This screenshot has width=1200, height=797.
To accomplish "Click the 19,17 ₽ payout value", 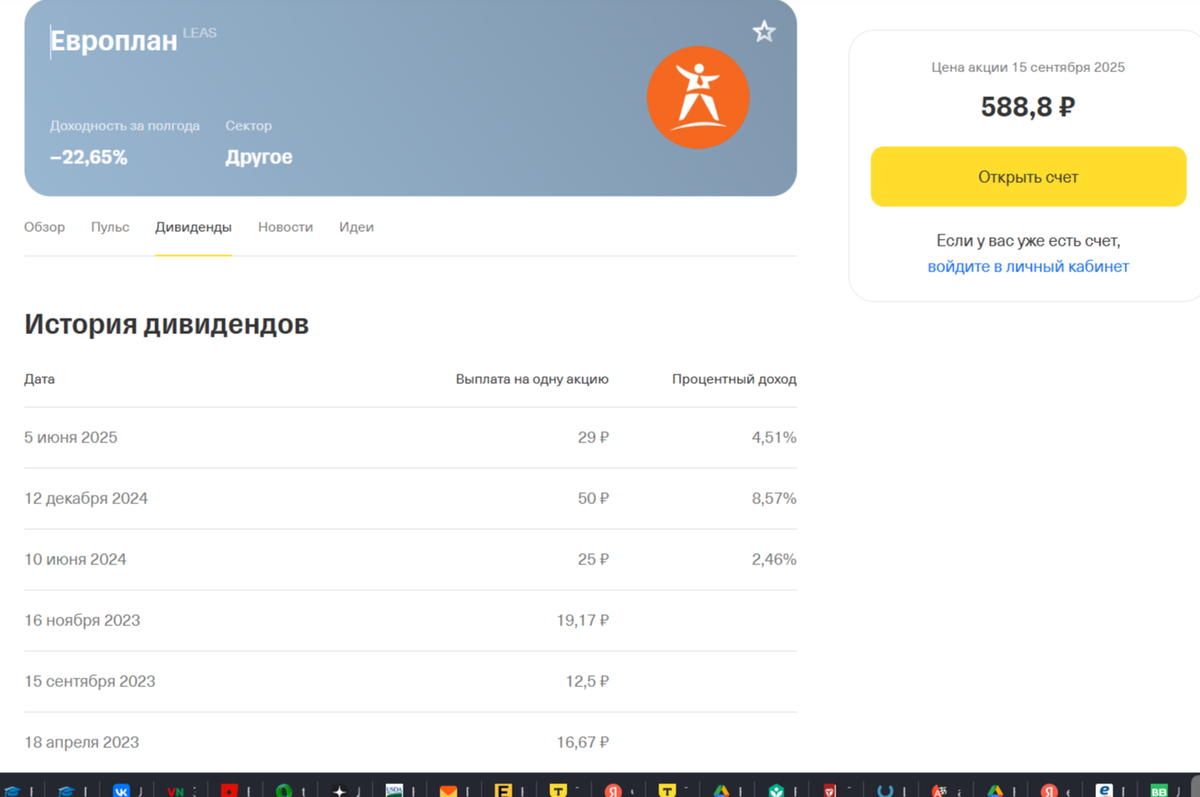I will [x=583, y=621].
